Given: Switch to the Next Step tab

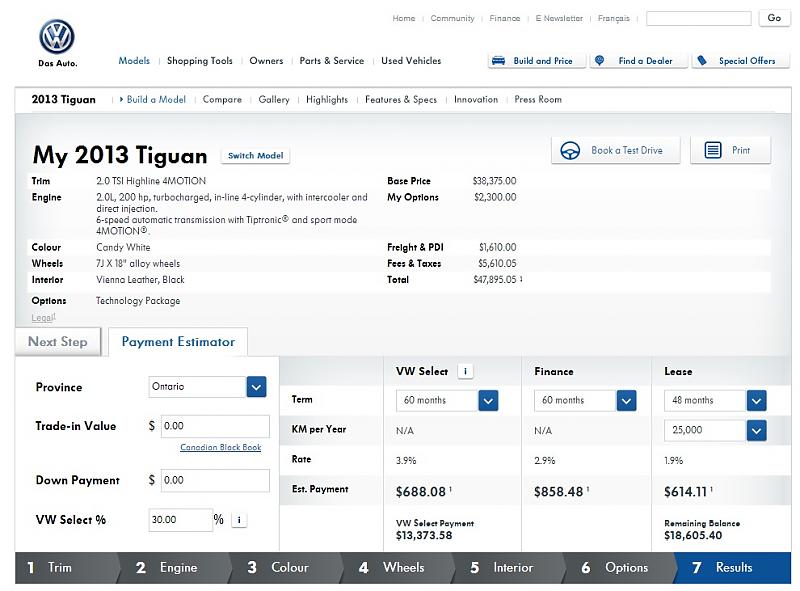Looking at the screenshot, I should [x=58, y=341].
